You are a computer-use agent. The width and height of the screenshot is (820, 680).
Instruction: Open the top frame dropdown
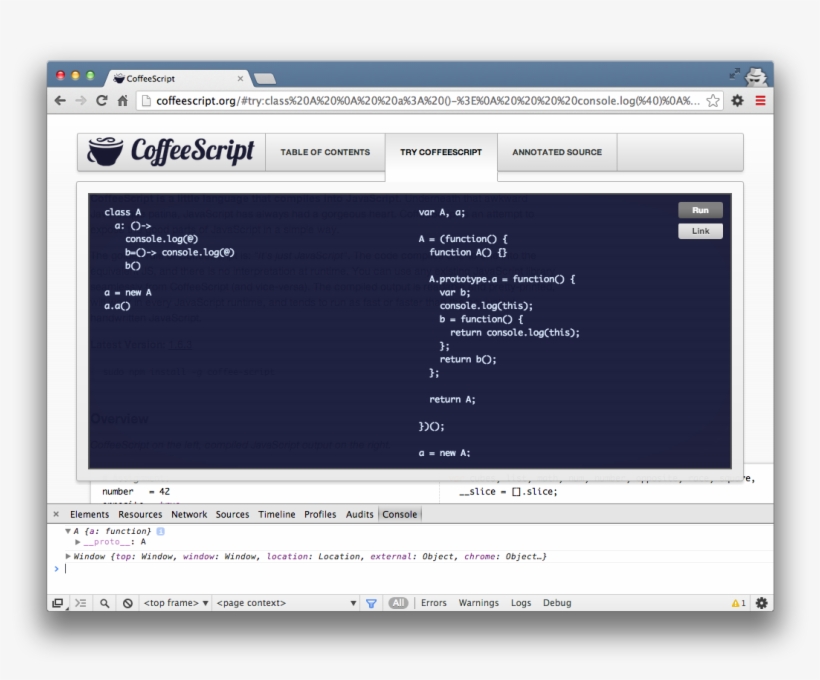click(172, 602)
